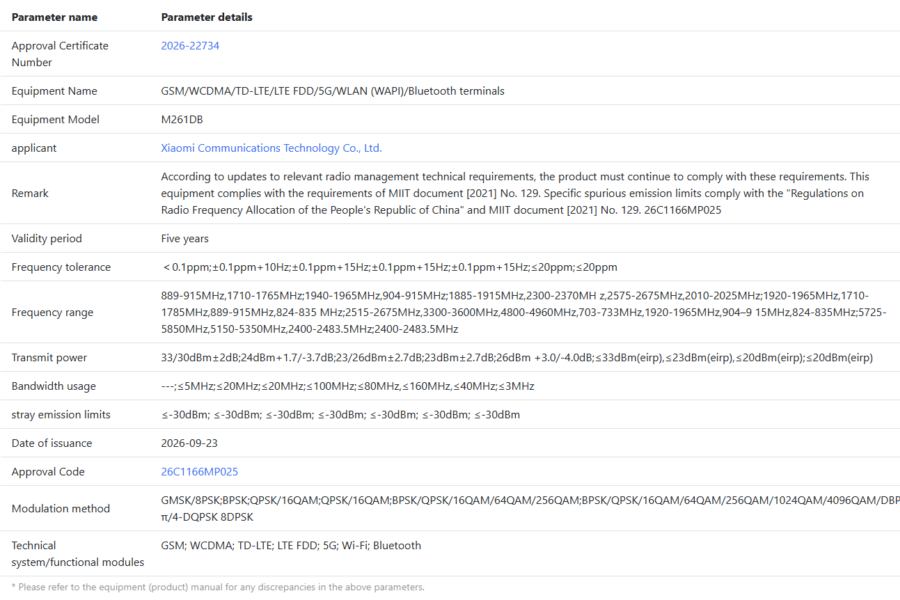This screenshot has height=600, width=900.
Task: Select the 'Five years' value
Action: coord(185,239)
